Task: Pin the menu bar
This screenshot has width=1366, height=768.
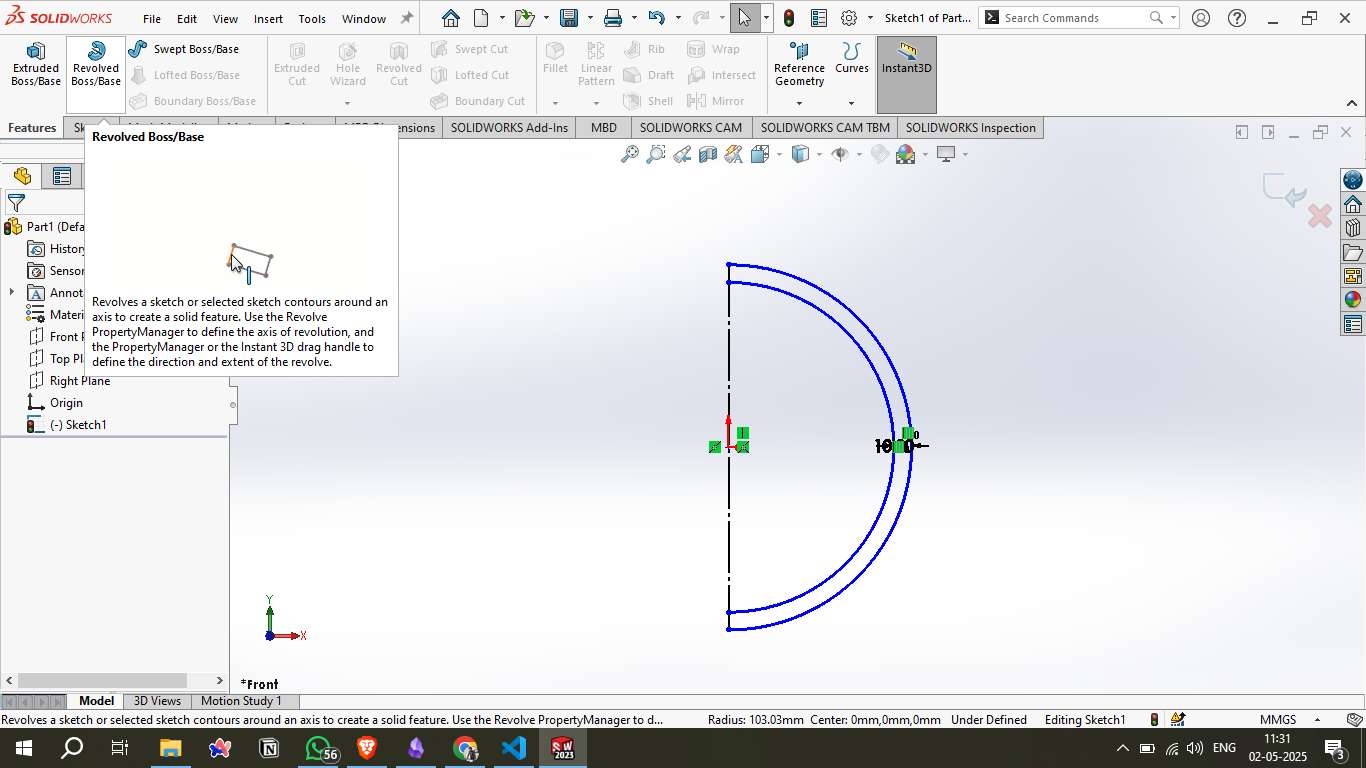Action: tap(406, 18)
